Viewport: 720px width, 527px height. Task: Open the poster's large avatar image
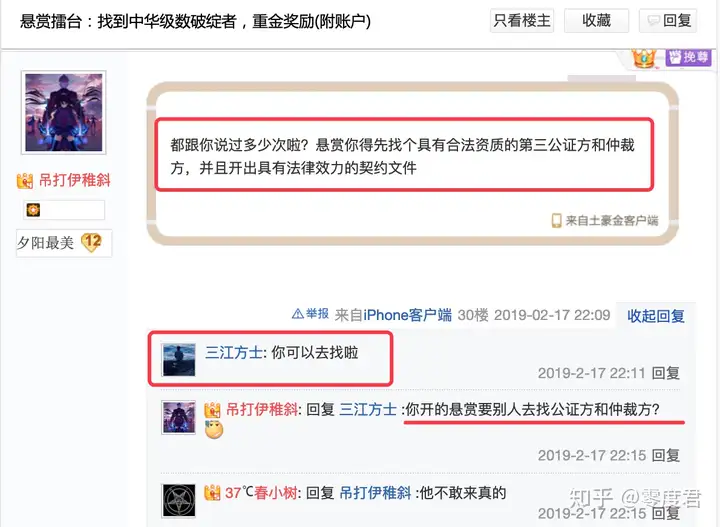coord(63,112)
